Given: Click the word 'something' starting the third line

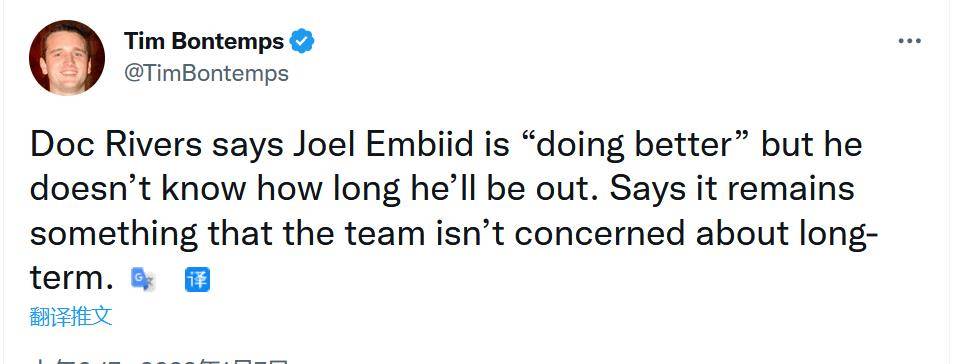Looking at the screenshot, I should click(x=114, y=236).
